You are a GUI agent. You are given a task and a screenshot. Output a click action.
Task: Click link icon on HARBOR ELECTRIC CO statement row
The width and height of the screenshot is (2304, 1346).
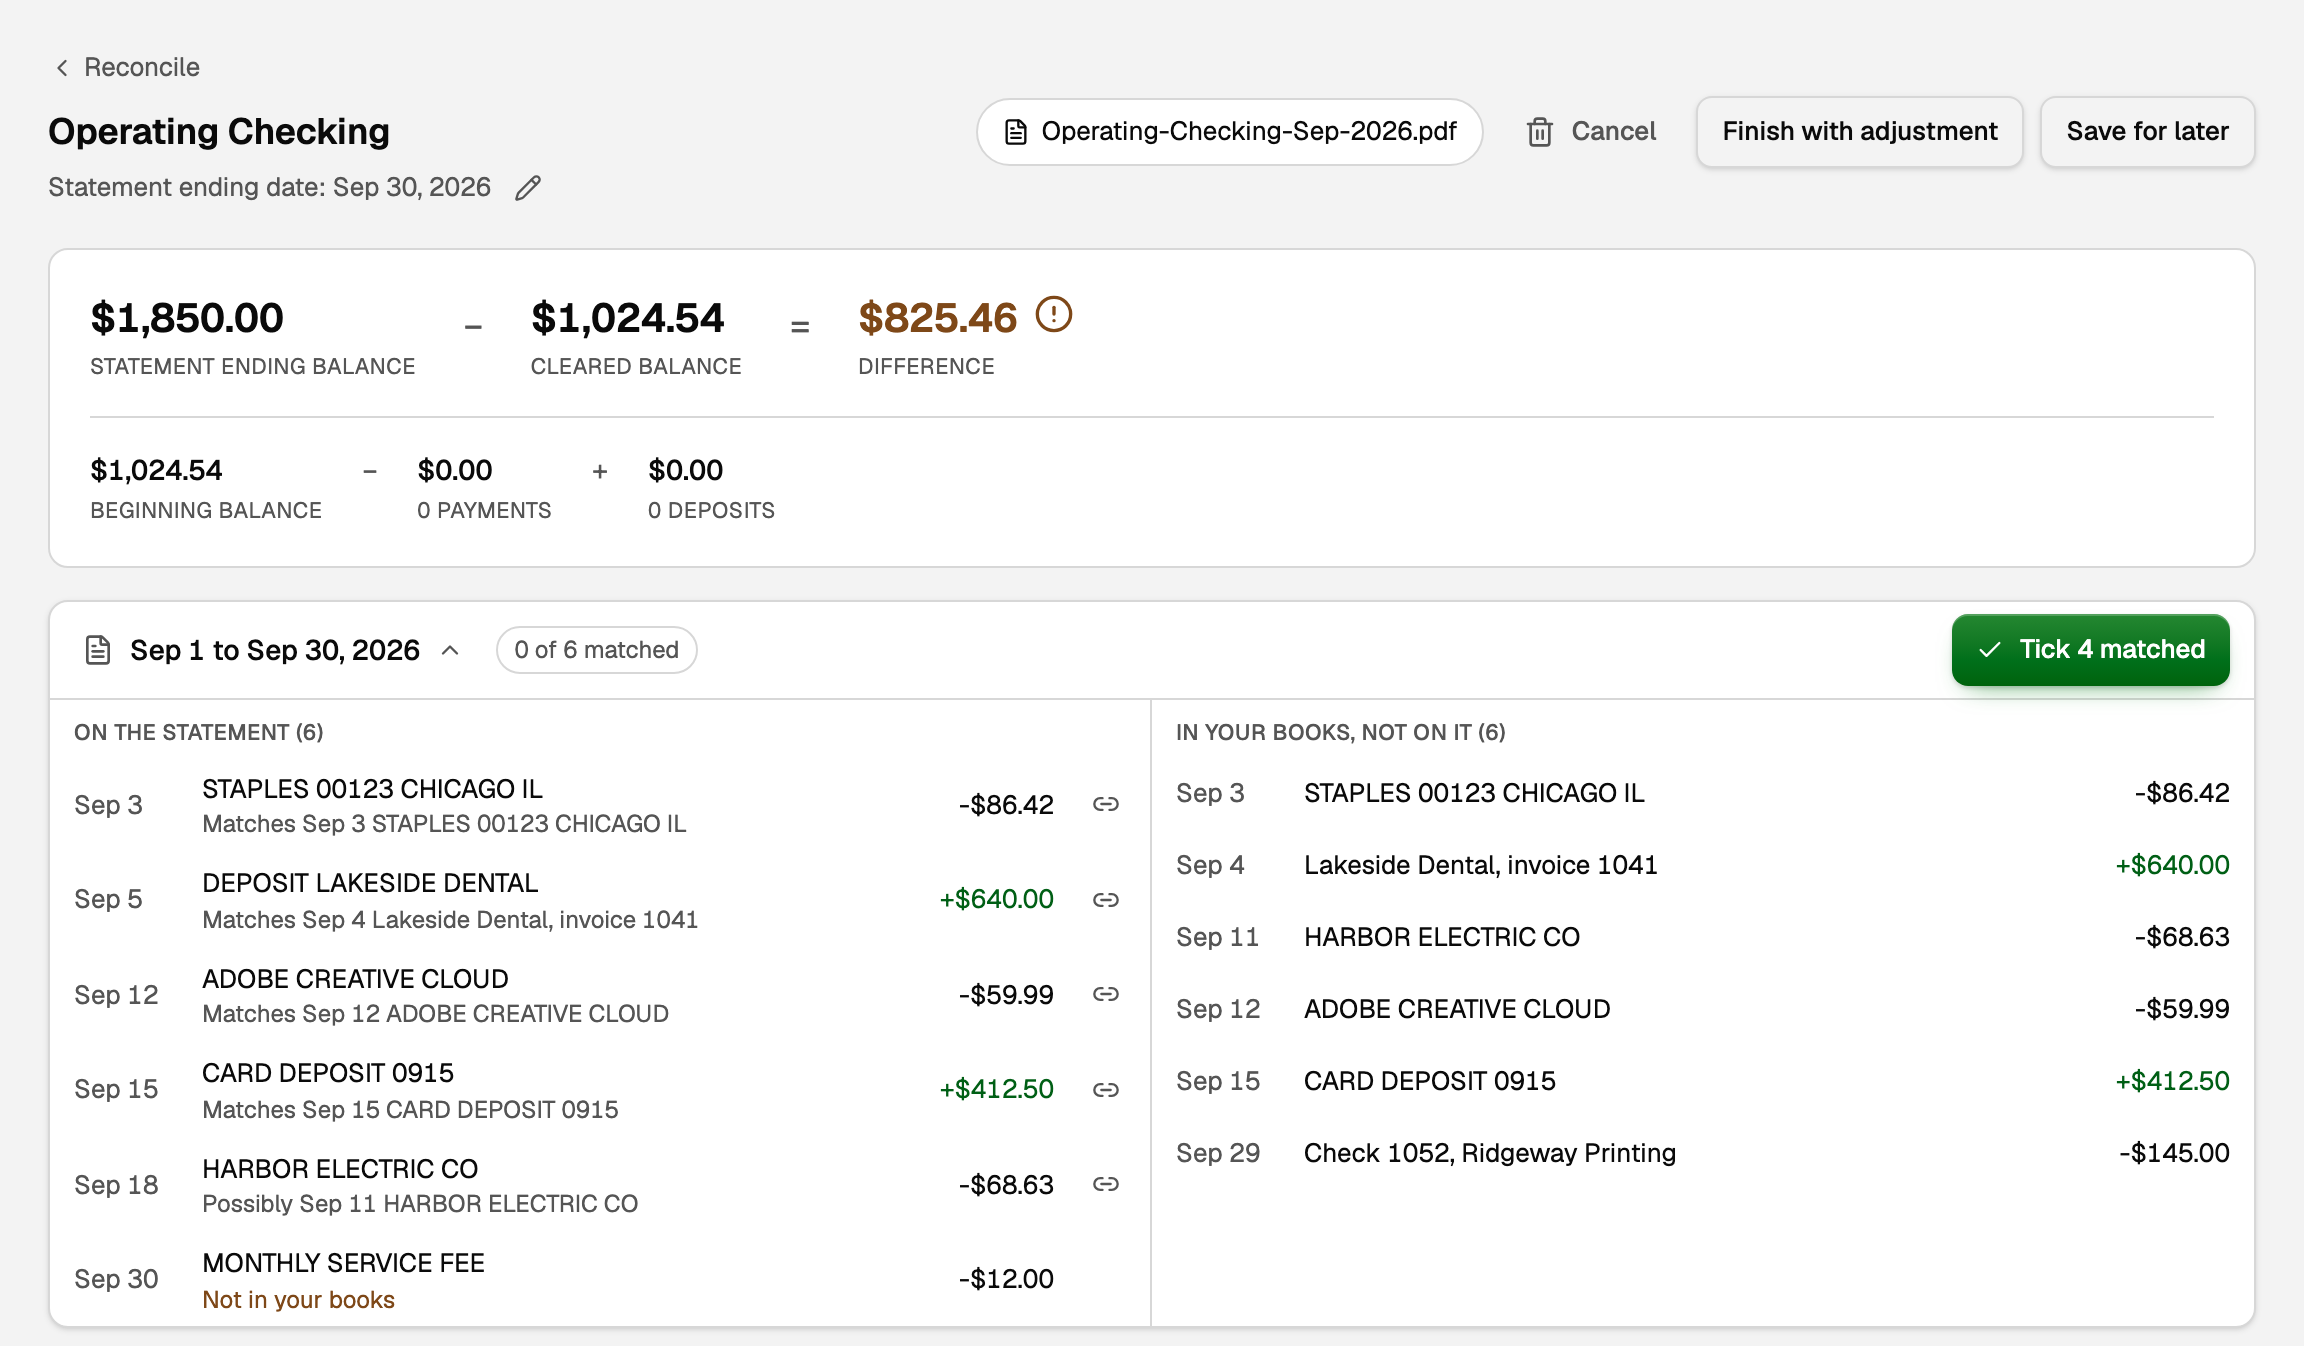[x=1105, y=1184]
